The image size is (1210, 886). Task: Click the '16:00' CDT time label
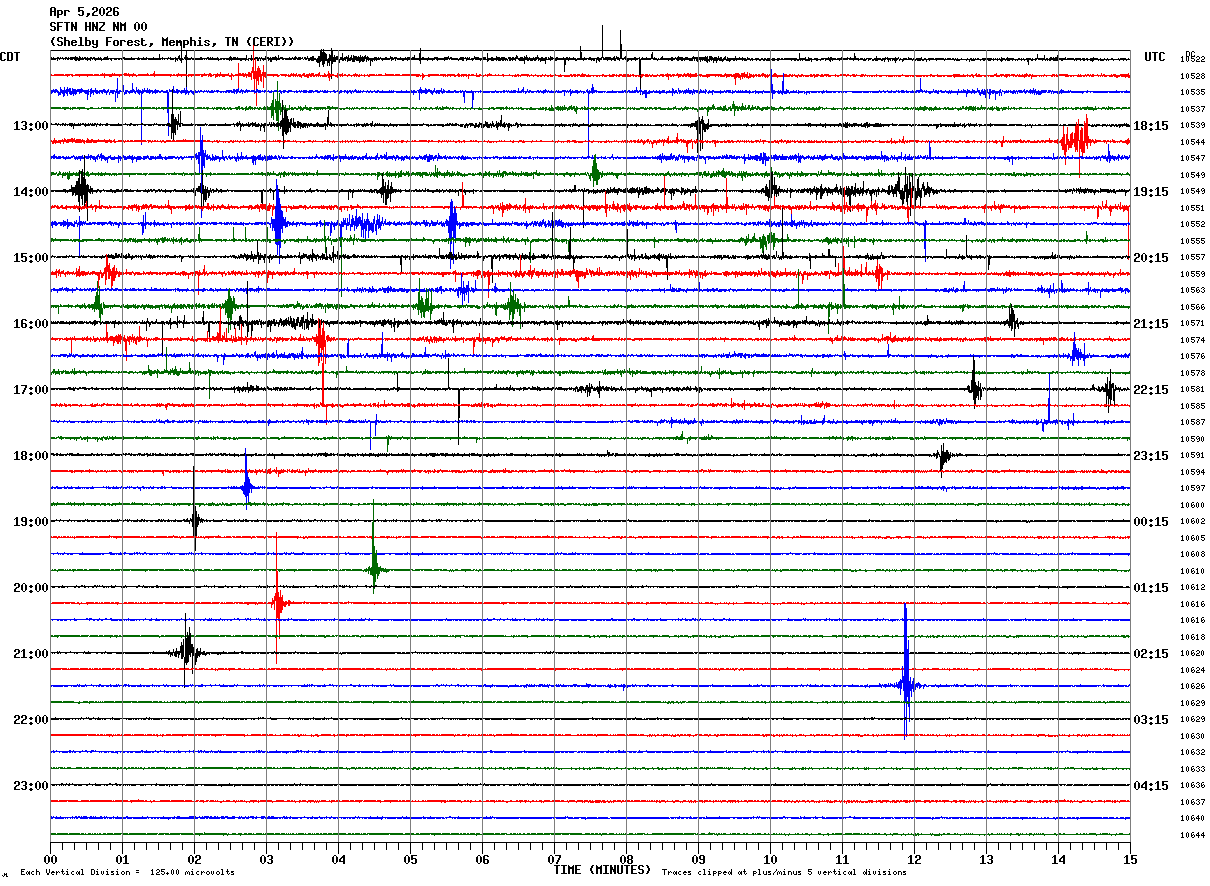click(31, 324)
